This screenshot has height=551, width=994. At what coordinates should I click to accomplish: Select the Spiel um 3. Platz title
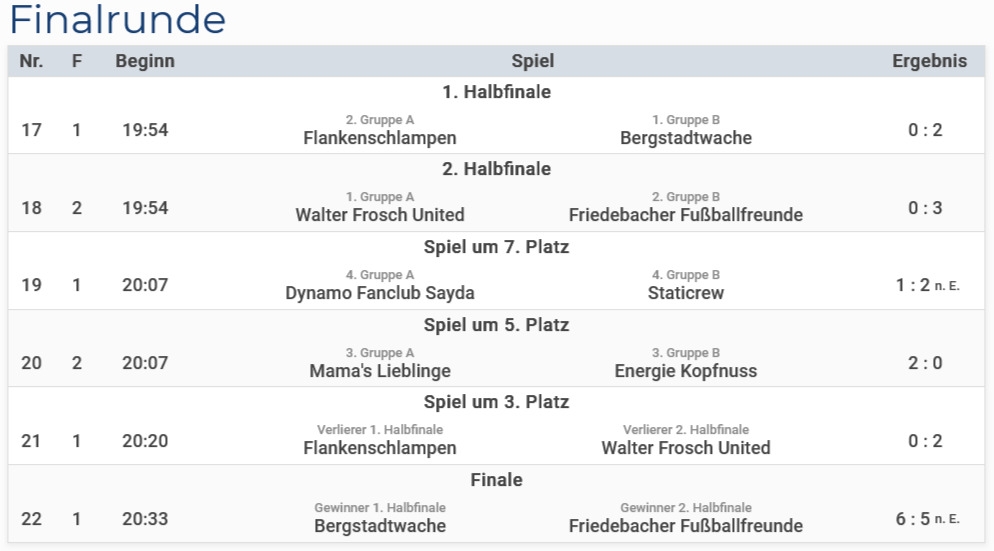point(496,402)
